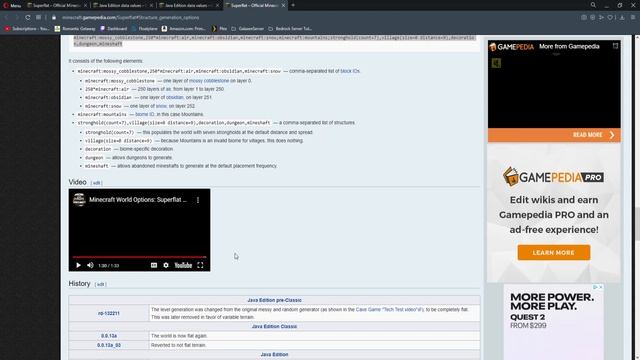Open the obsidian link
This screenshot has height=360, width=640.
coord(175,98)
